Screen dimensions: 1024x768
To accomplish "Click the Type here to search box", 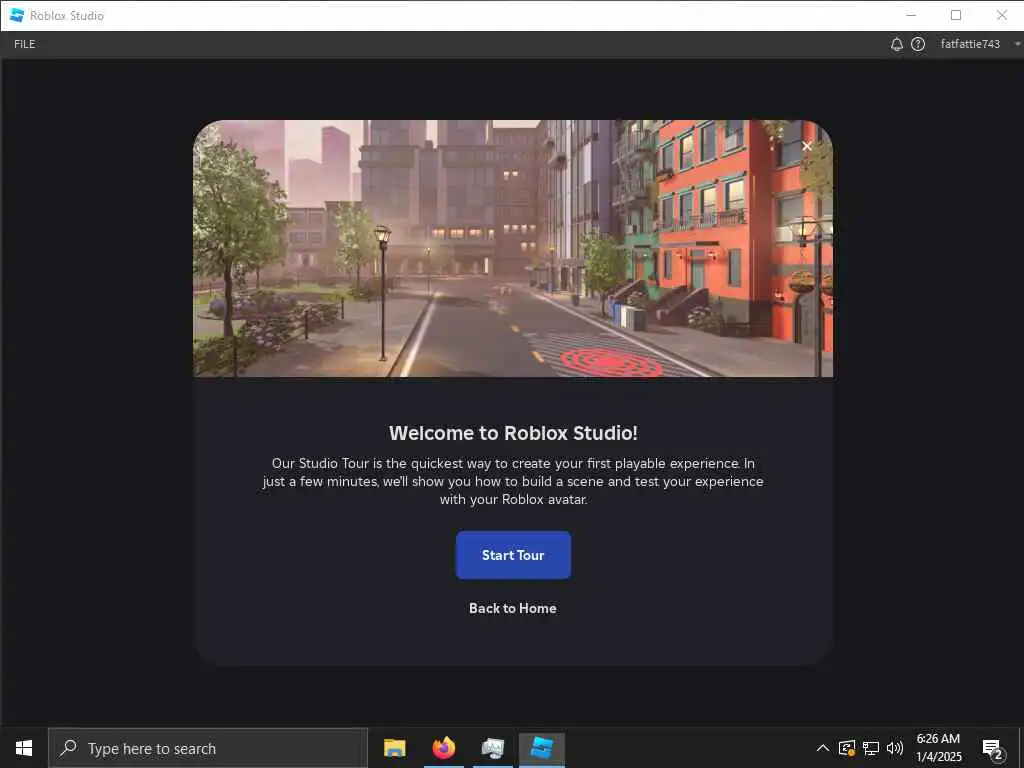I will pyautogui.click(x=208, y=748).
